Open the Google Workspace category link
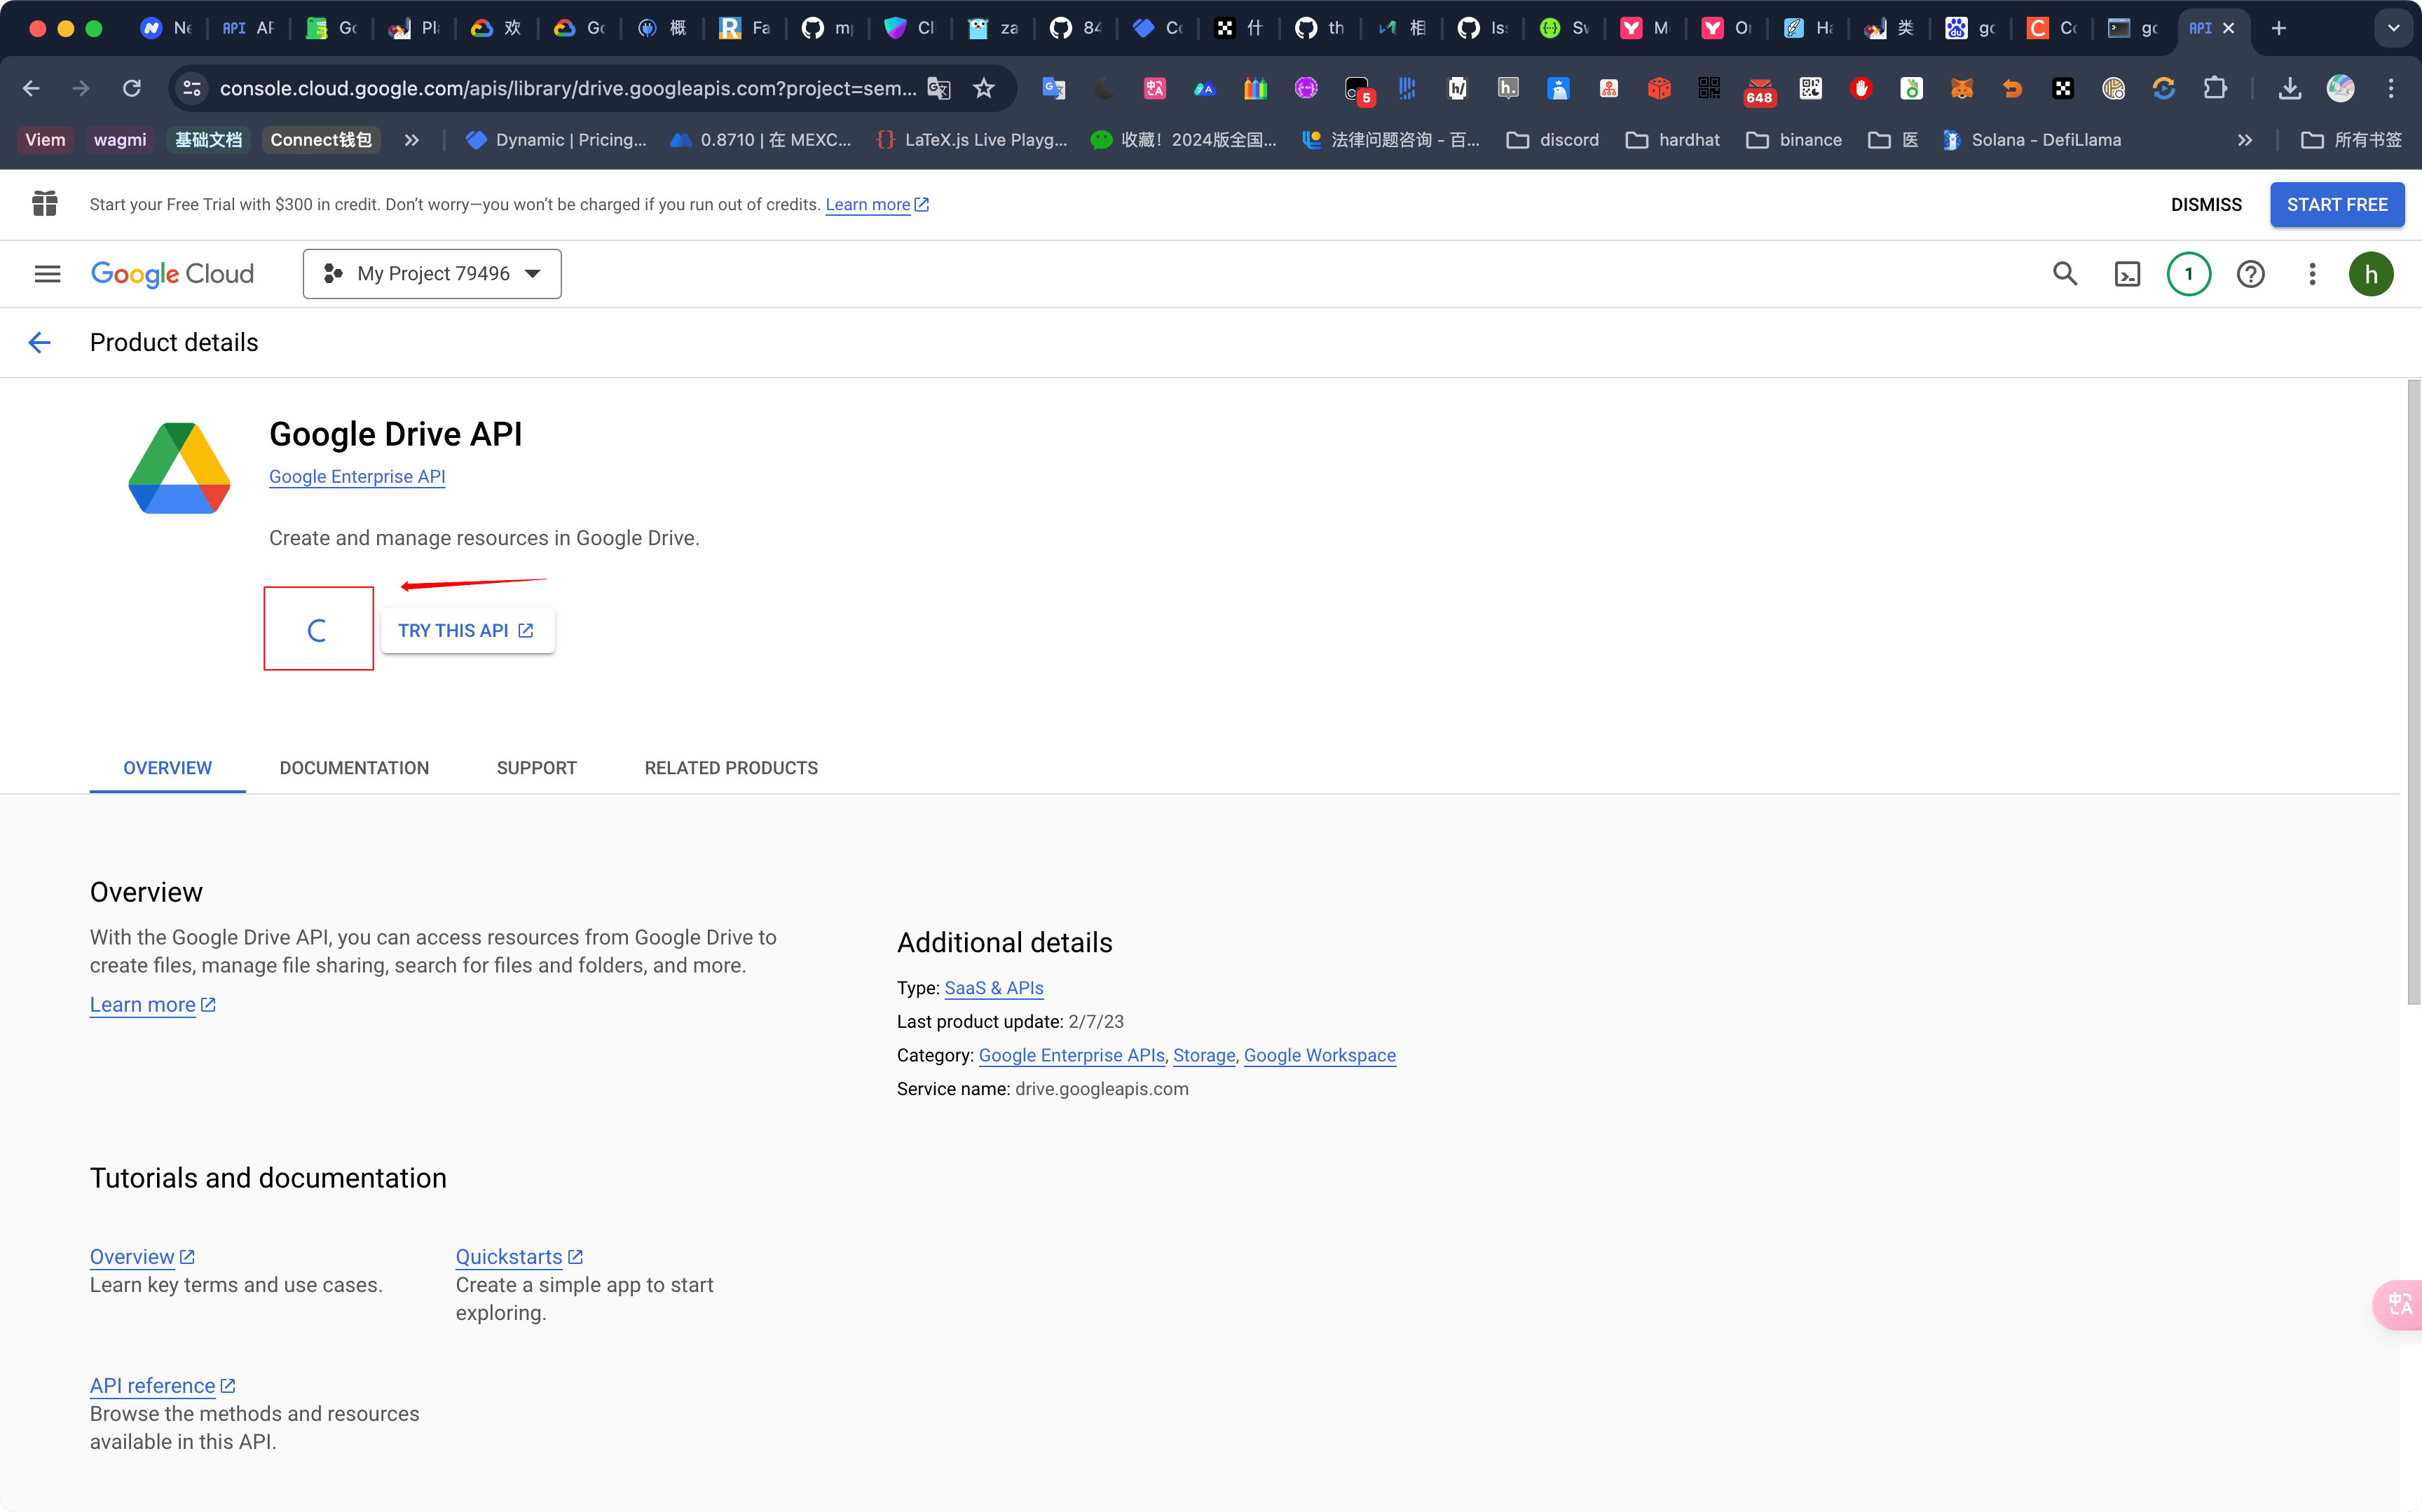Image resolution: width=2422 pixels, height=1512 pixels. [x=1320, y=1055]
